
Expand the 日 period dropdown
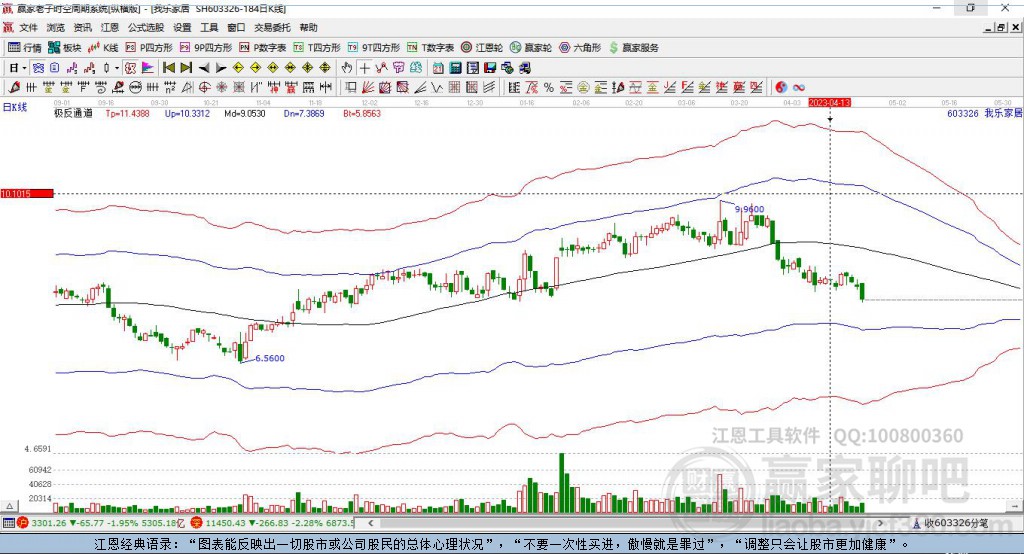(x=24, y=68)
